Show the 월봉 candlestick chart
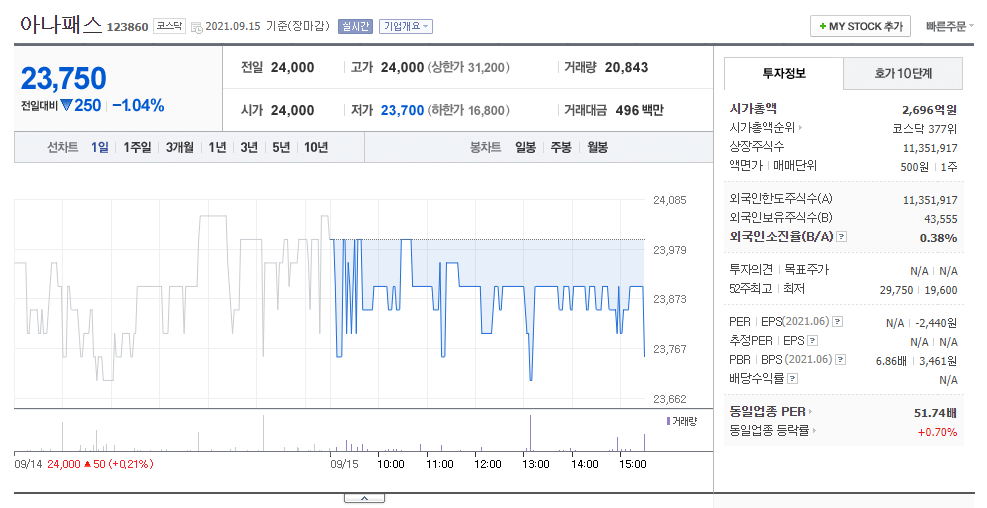 (x=597, y=147)
